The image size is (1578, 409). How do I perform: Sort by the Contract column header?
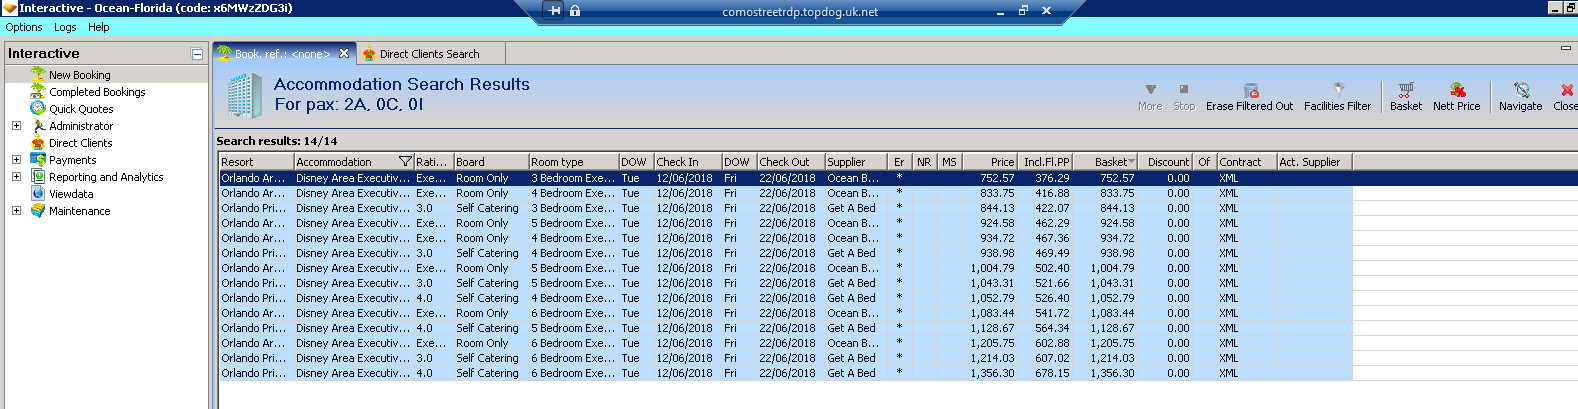click(x=1246, y=161)
